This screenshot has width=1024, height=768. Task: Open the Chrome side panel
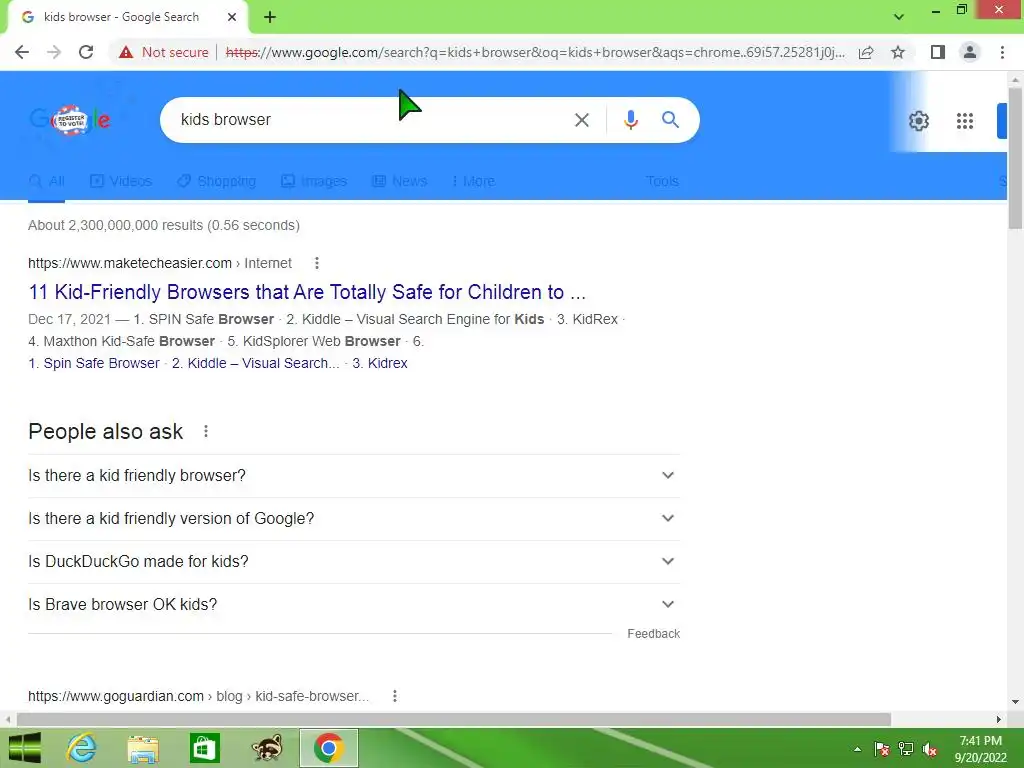938,52
